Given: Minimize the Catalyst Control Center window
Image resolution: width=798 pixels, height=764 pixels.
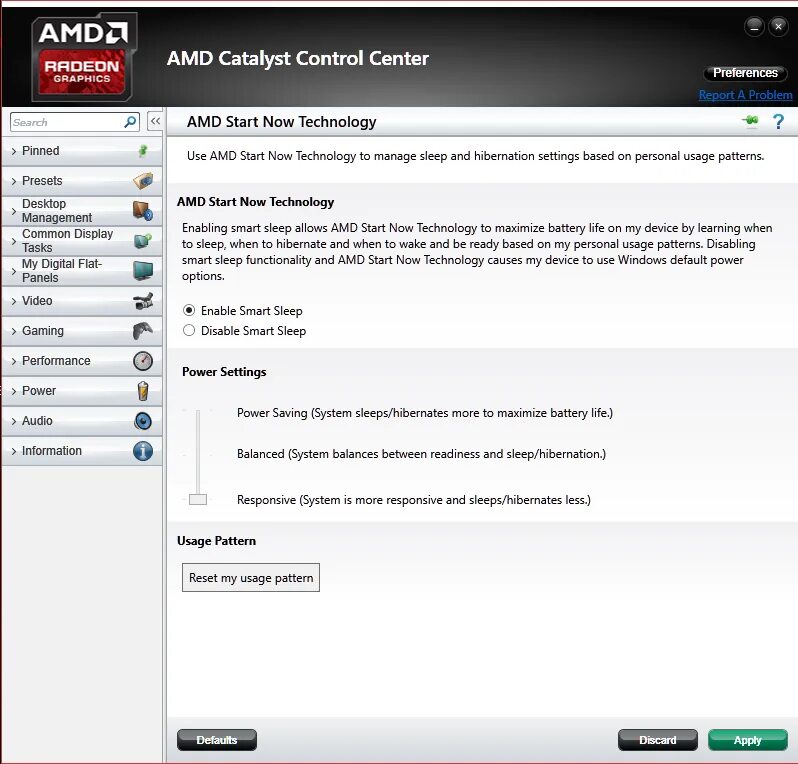Looking at the screenshot, I should click(754, 26).
